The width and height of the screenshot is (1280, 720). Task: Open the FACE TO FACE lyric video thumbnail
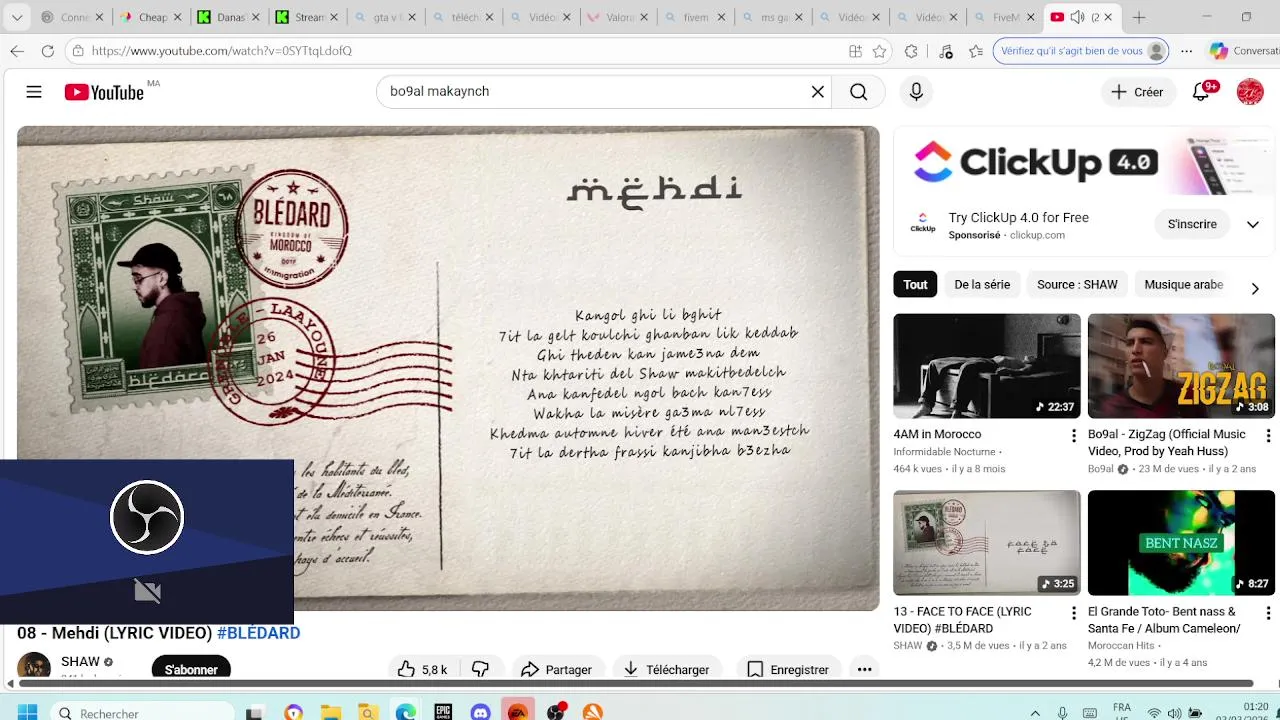[986, 543]
